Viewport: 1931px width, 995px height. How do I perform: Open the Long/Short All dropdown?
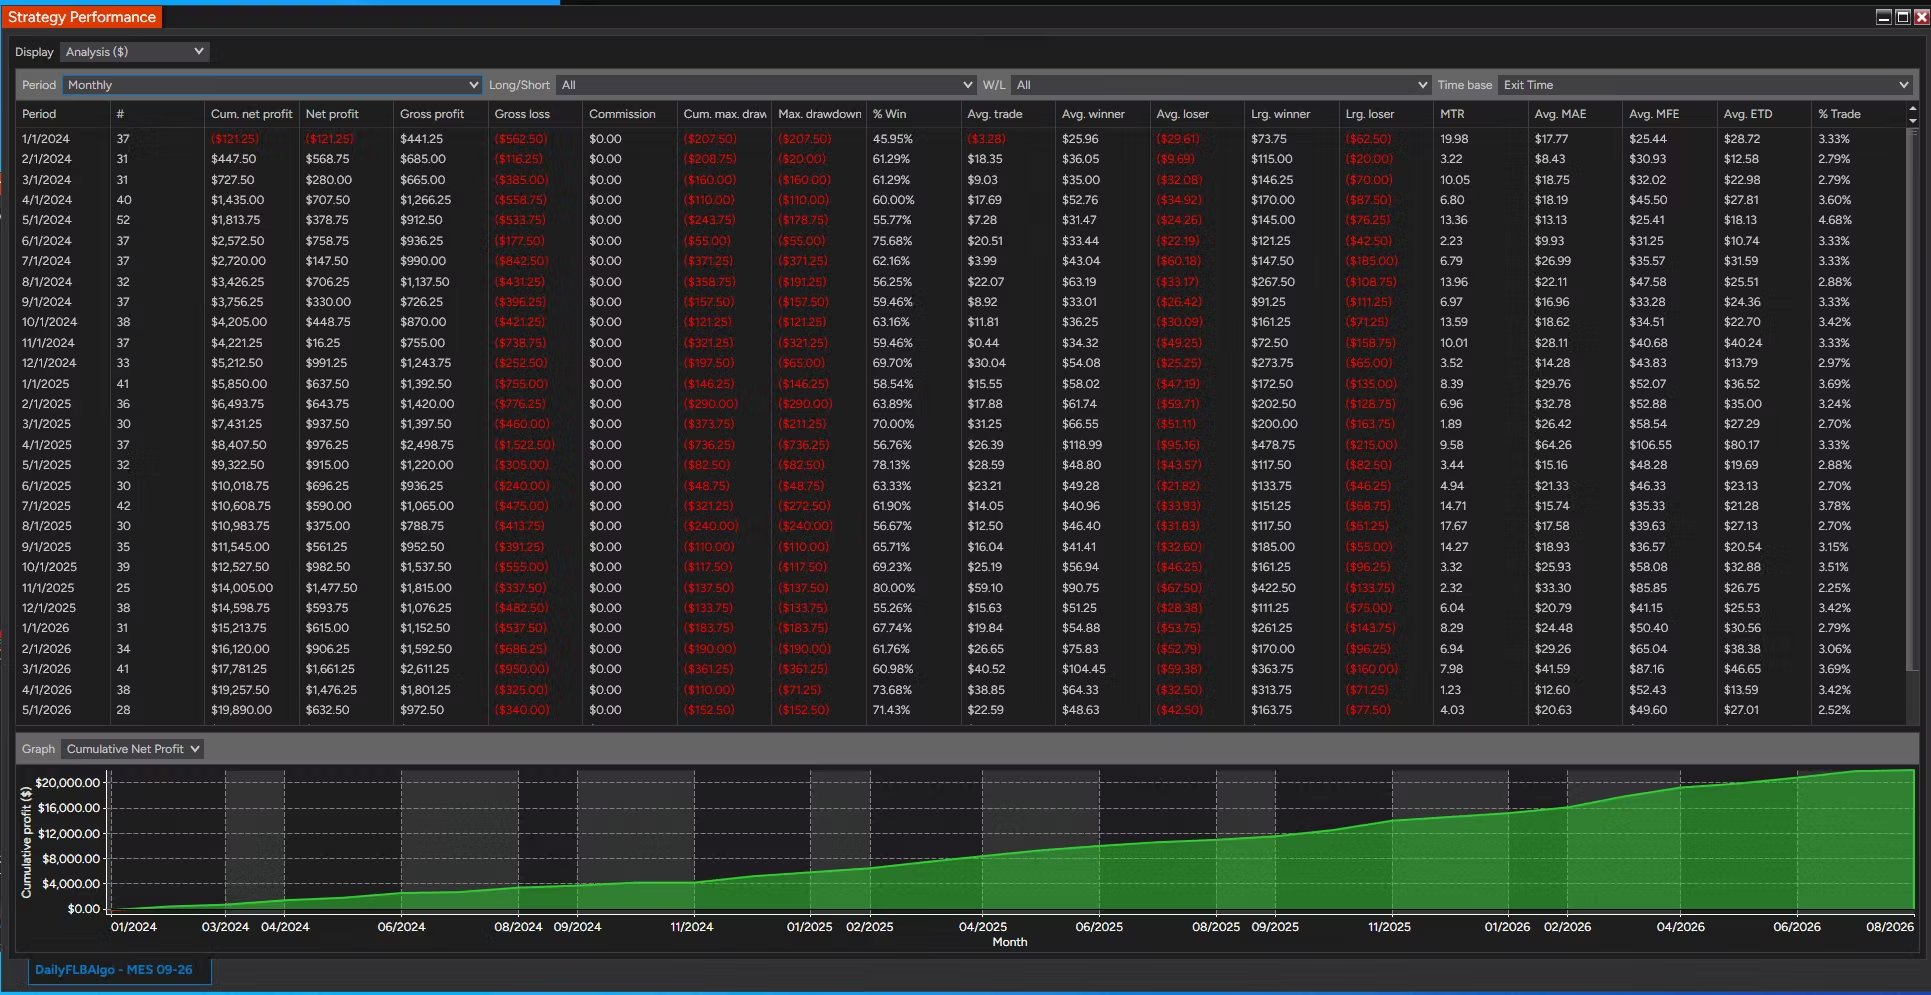coord(766,85)
